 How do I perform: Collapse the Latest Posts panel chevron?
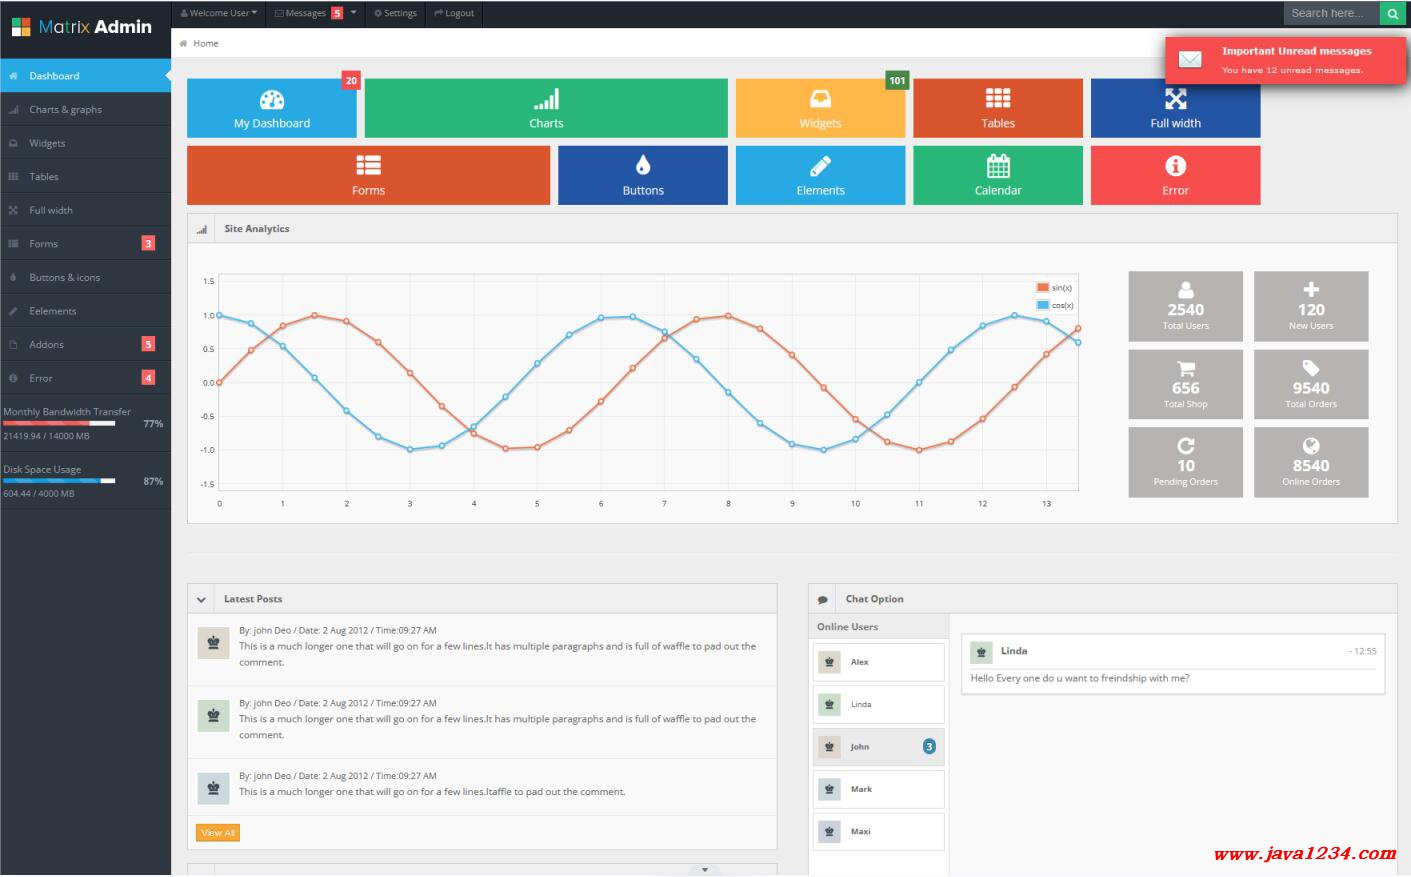point(201,600)
